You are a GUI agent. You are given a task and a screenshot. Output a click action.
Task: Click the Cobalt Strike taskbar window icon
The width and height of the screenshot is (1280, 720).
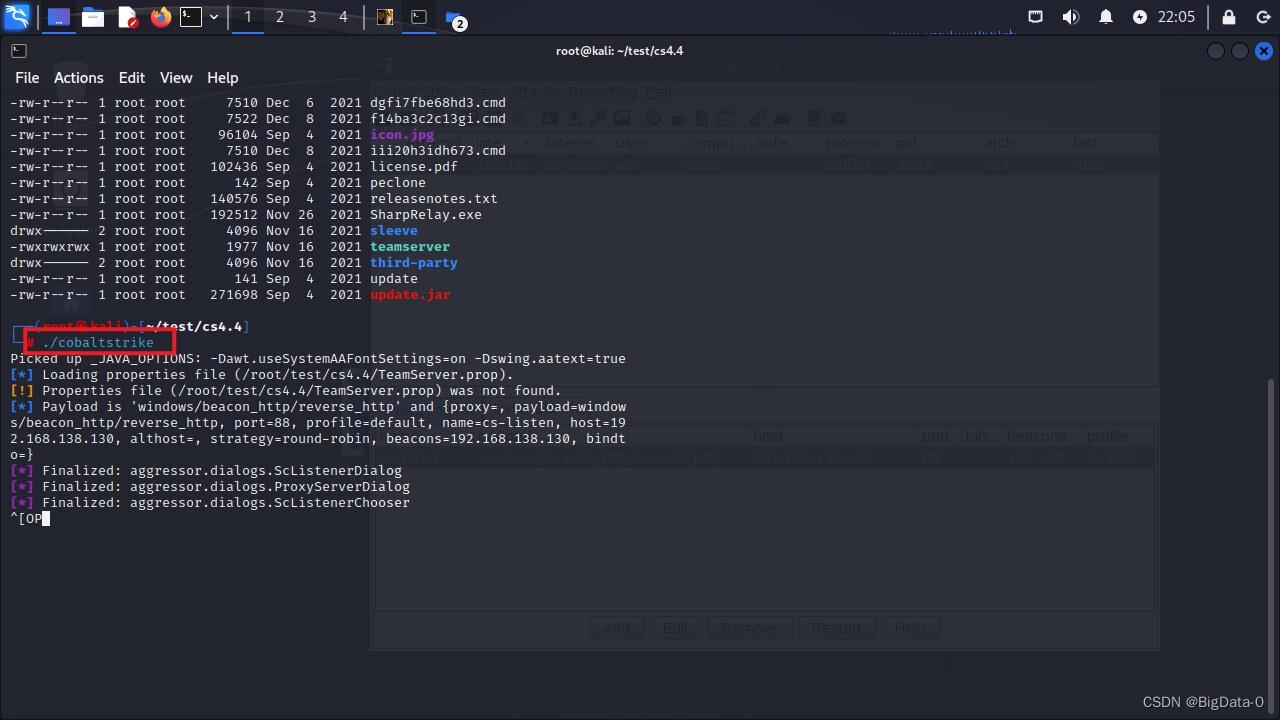coord(385,17)
